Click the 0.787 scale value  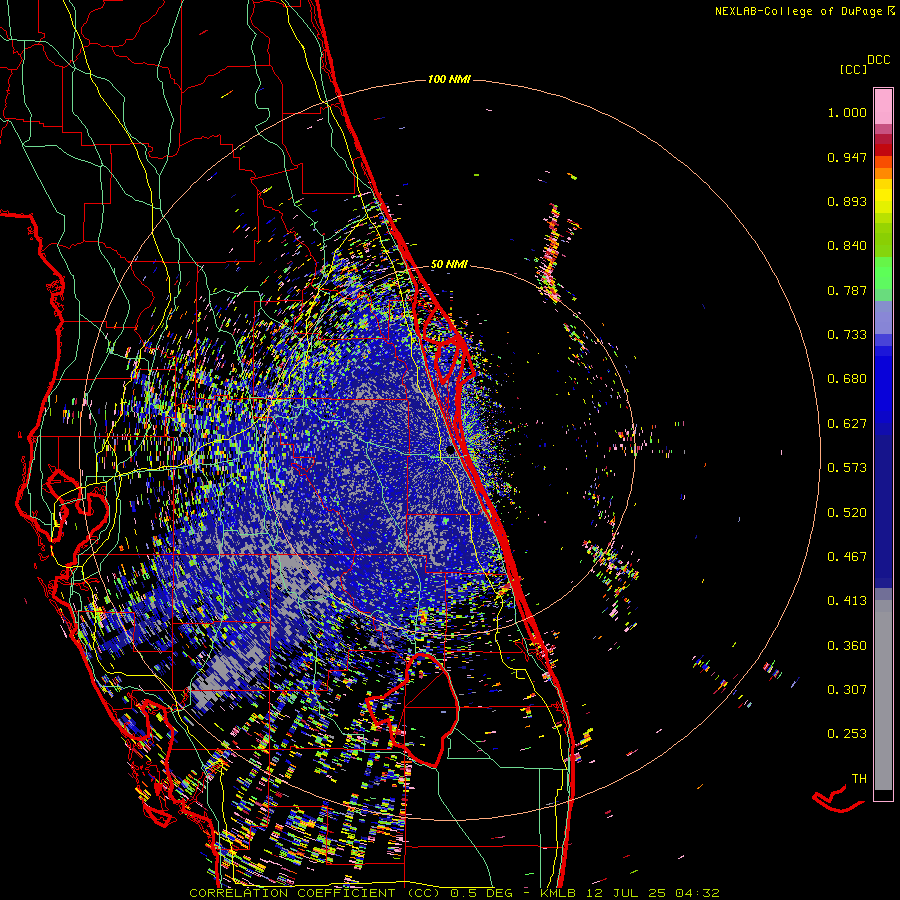tap(847, 290)
